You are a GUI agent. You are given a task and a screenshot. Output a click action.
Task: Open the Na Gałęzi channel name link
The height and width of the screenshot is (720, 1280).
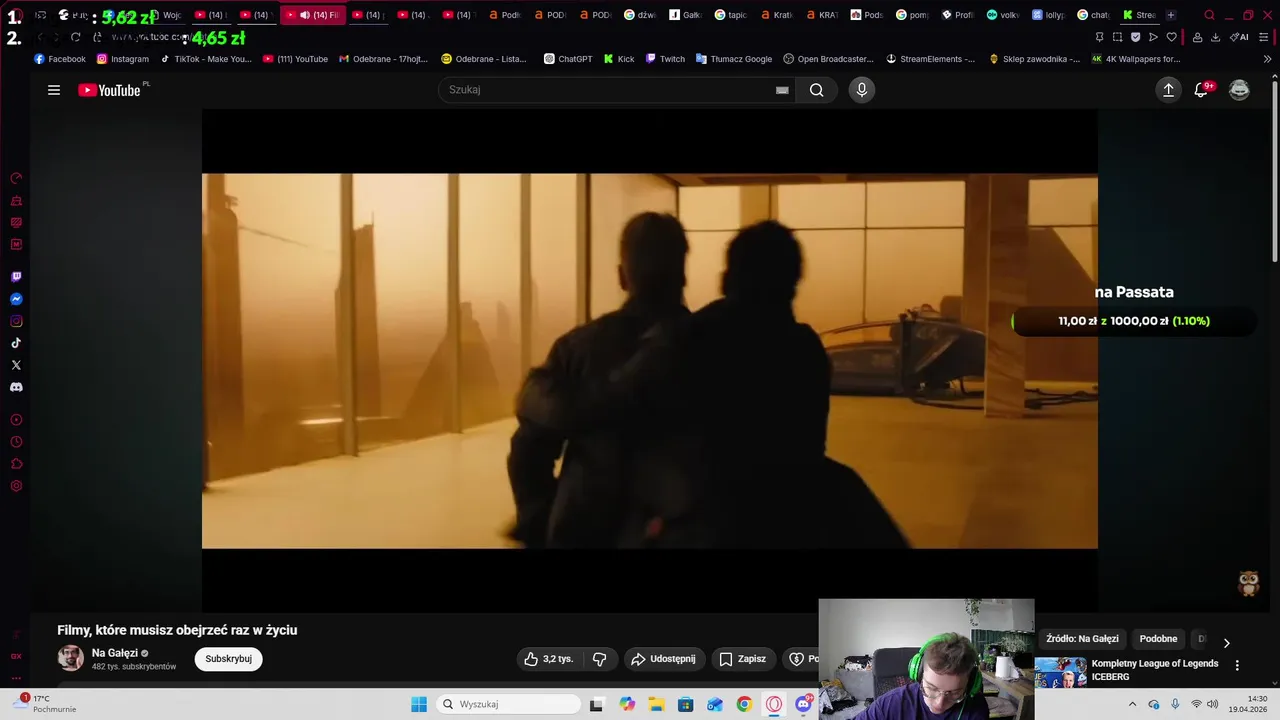click(x=115, y=653)
